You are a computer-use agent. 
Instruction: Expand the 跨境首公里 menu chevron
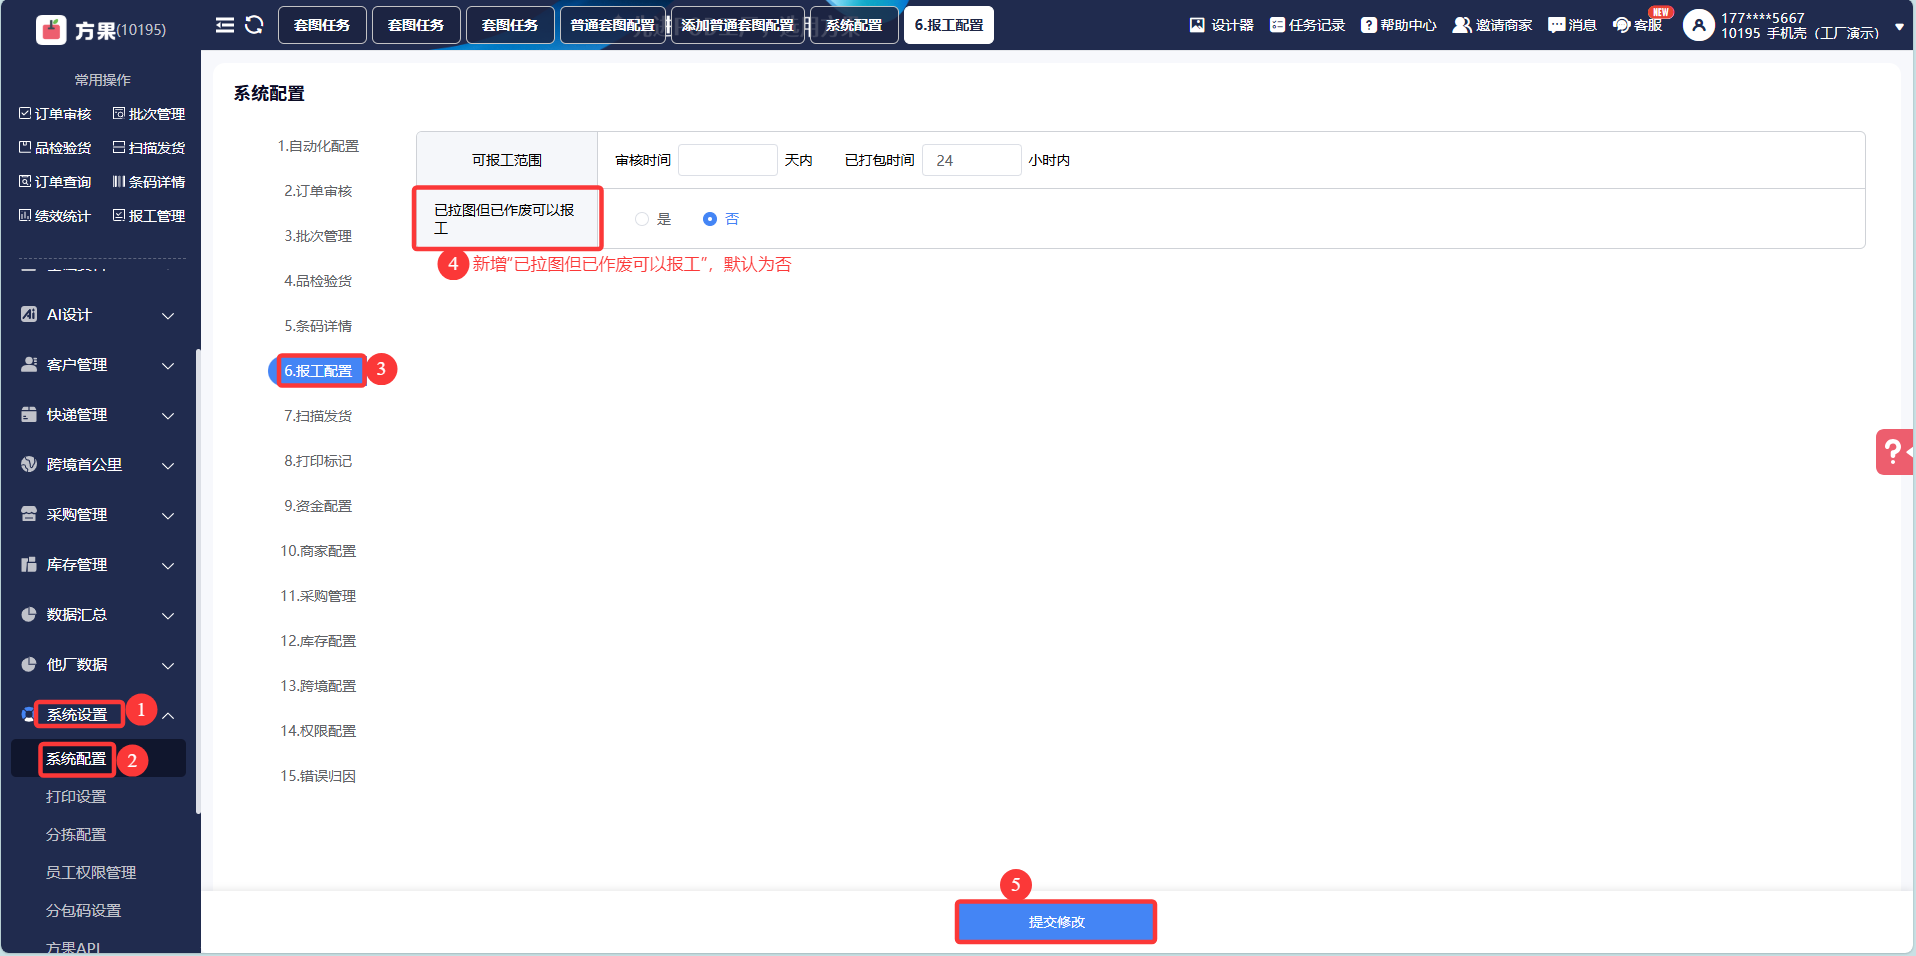(x=168, y=466)
